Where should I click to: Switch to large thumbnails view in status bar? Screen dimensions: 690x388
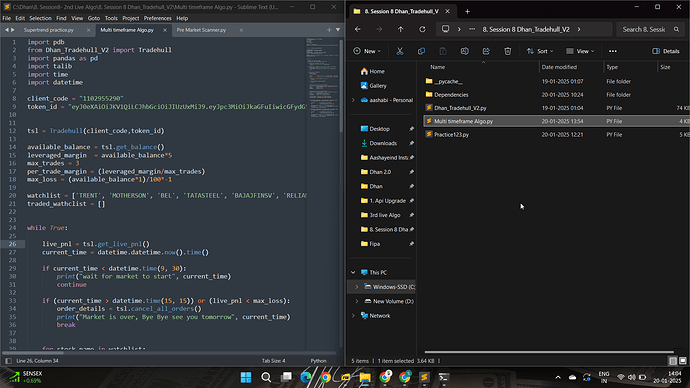[x=683, y=361]
